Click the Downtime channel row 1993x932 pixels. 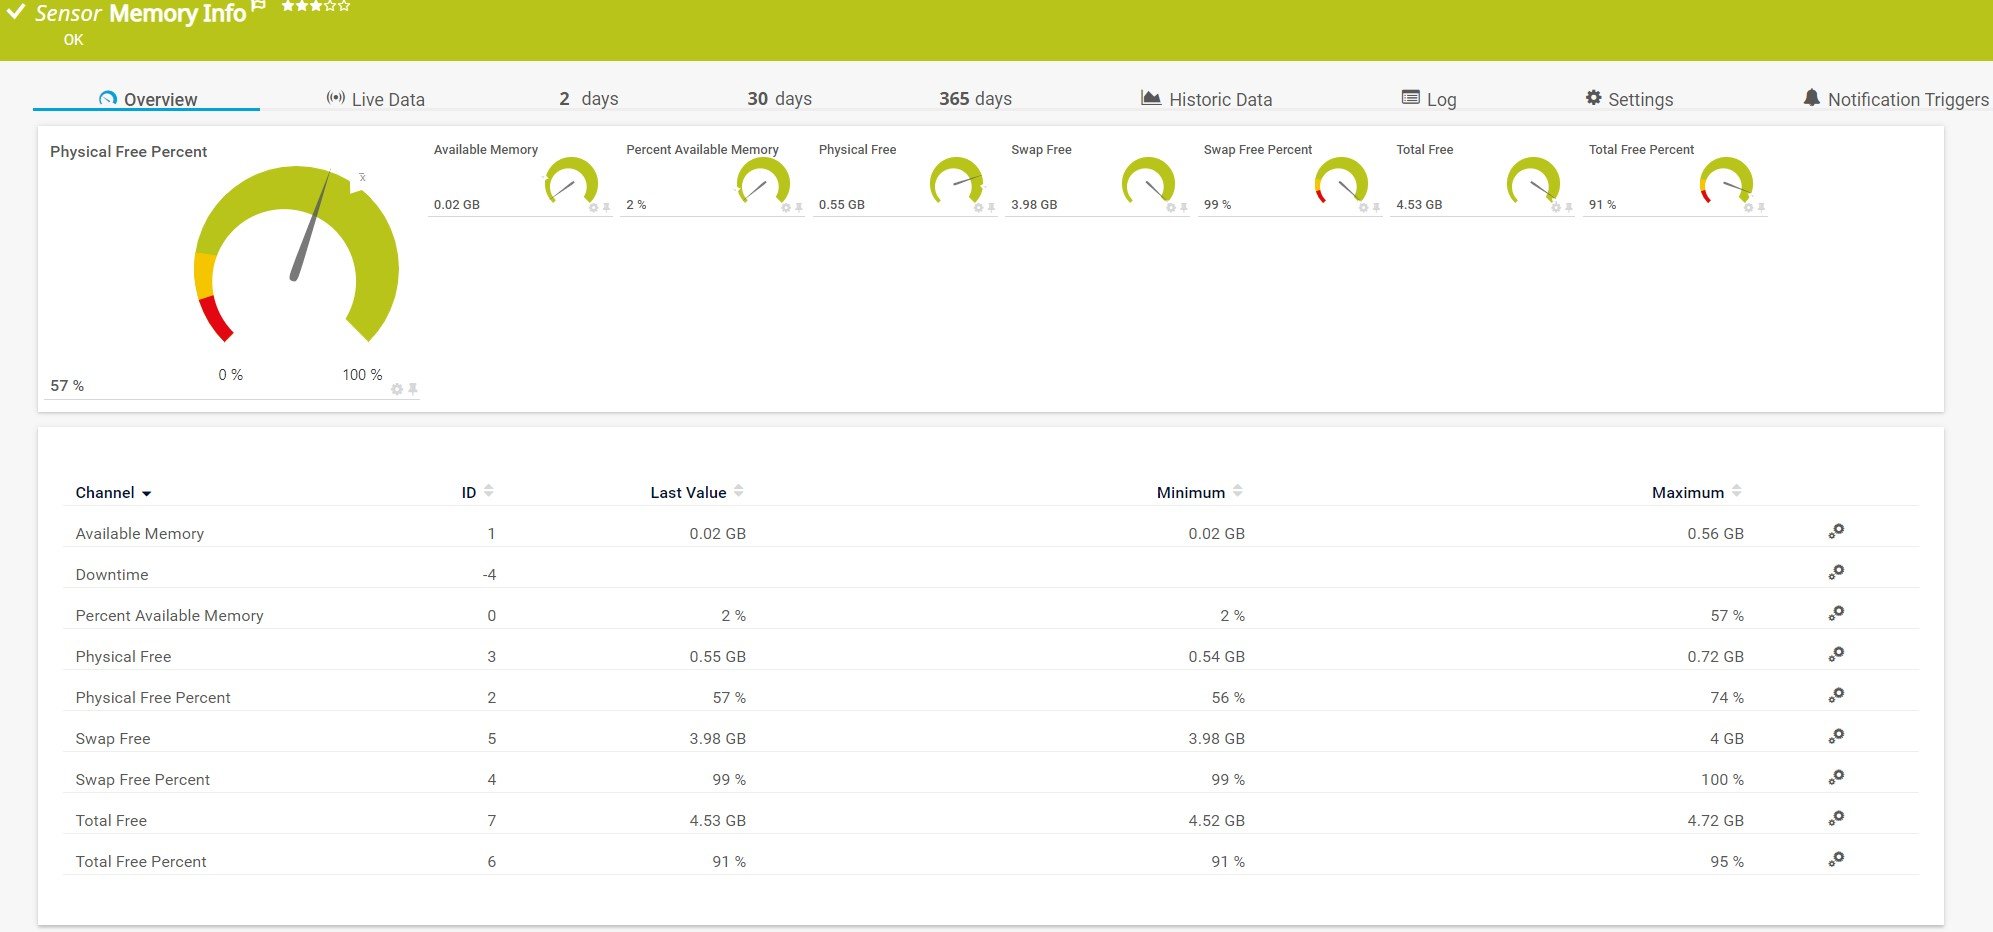click(x=112, y=574)
